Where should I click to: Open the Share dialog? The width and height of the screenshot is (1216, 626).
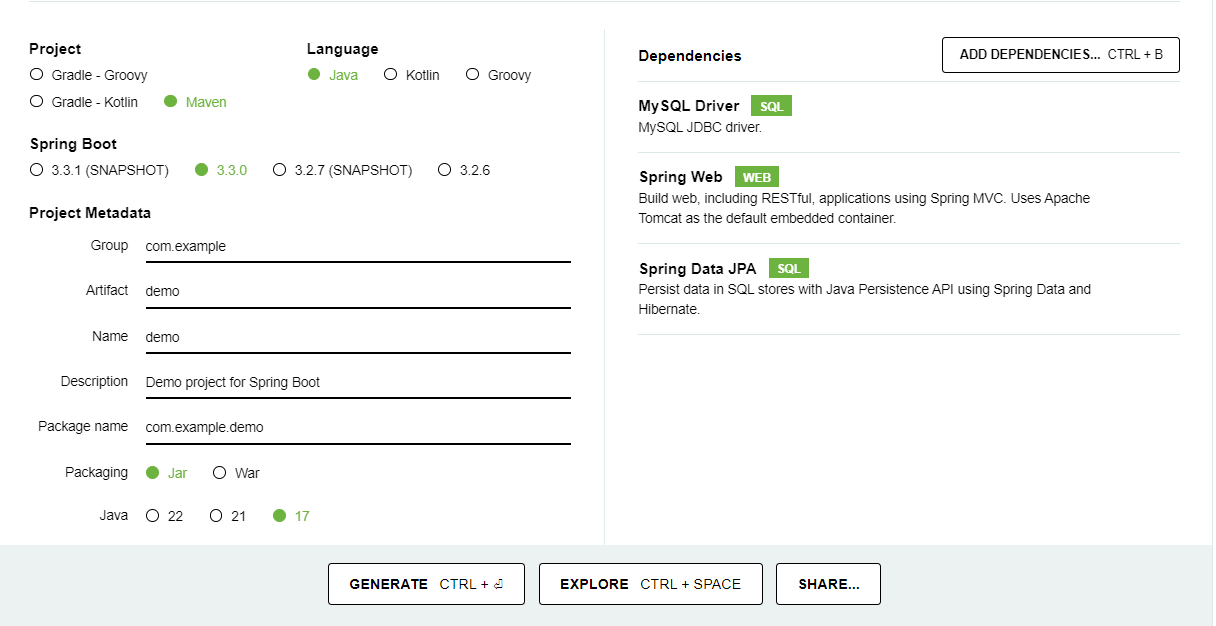tap(828, 584)
